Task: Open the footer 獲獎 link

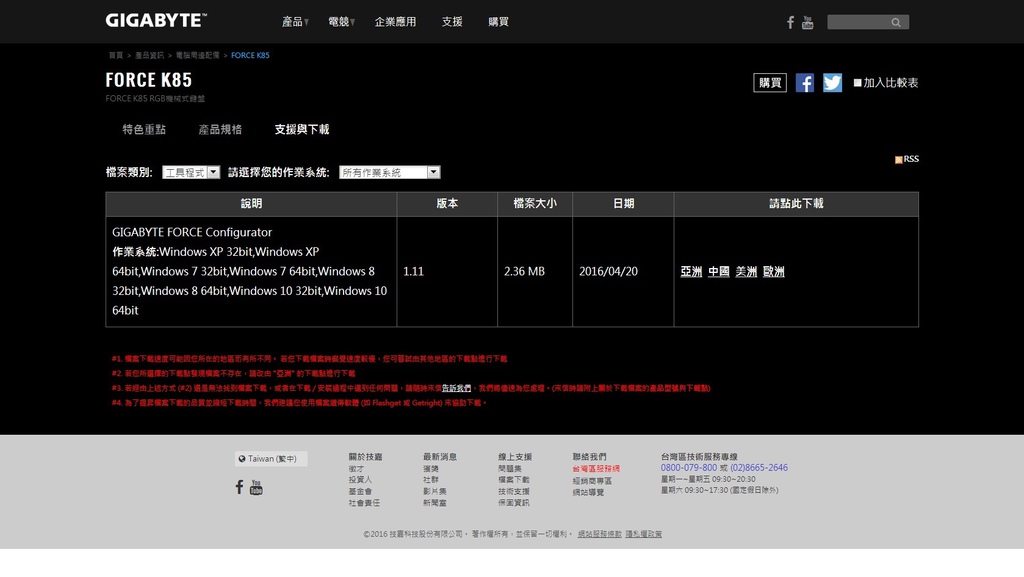Action: click(430, 469)
